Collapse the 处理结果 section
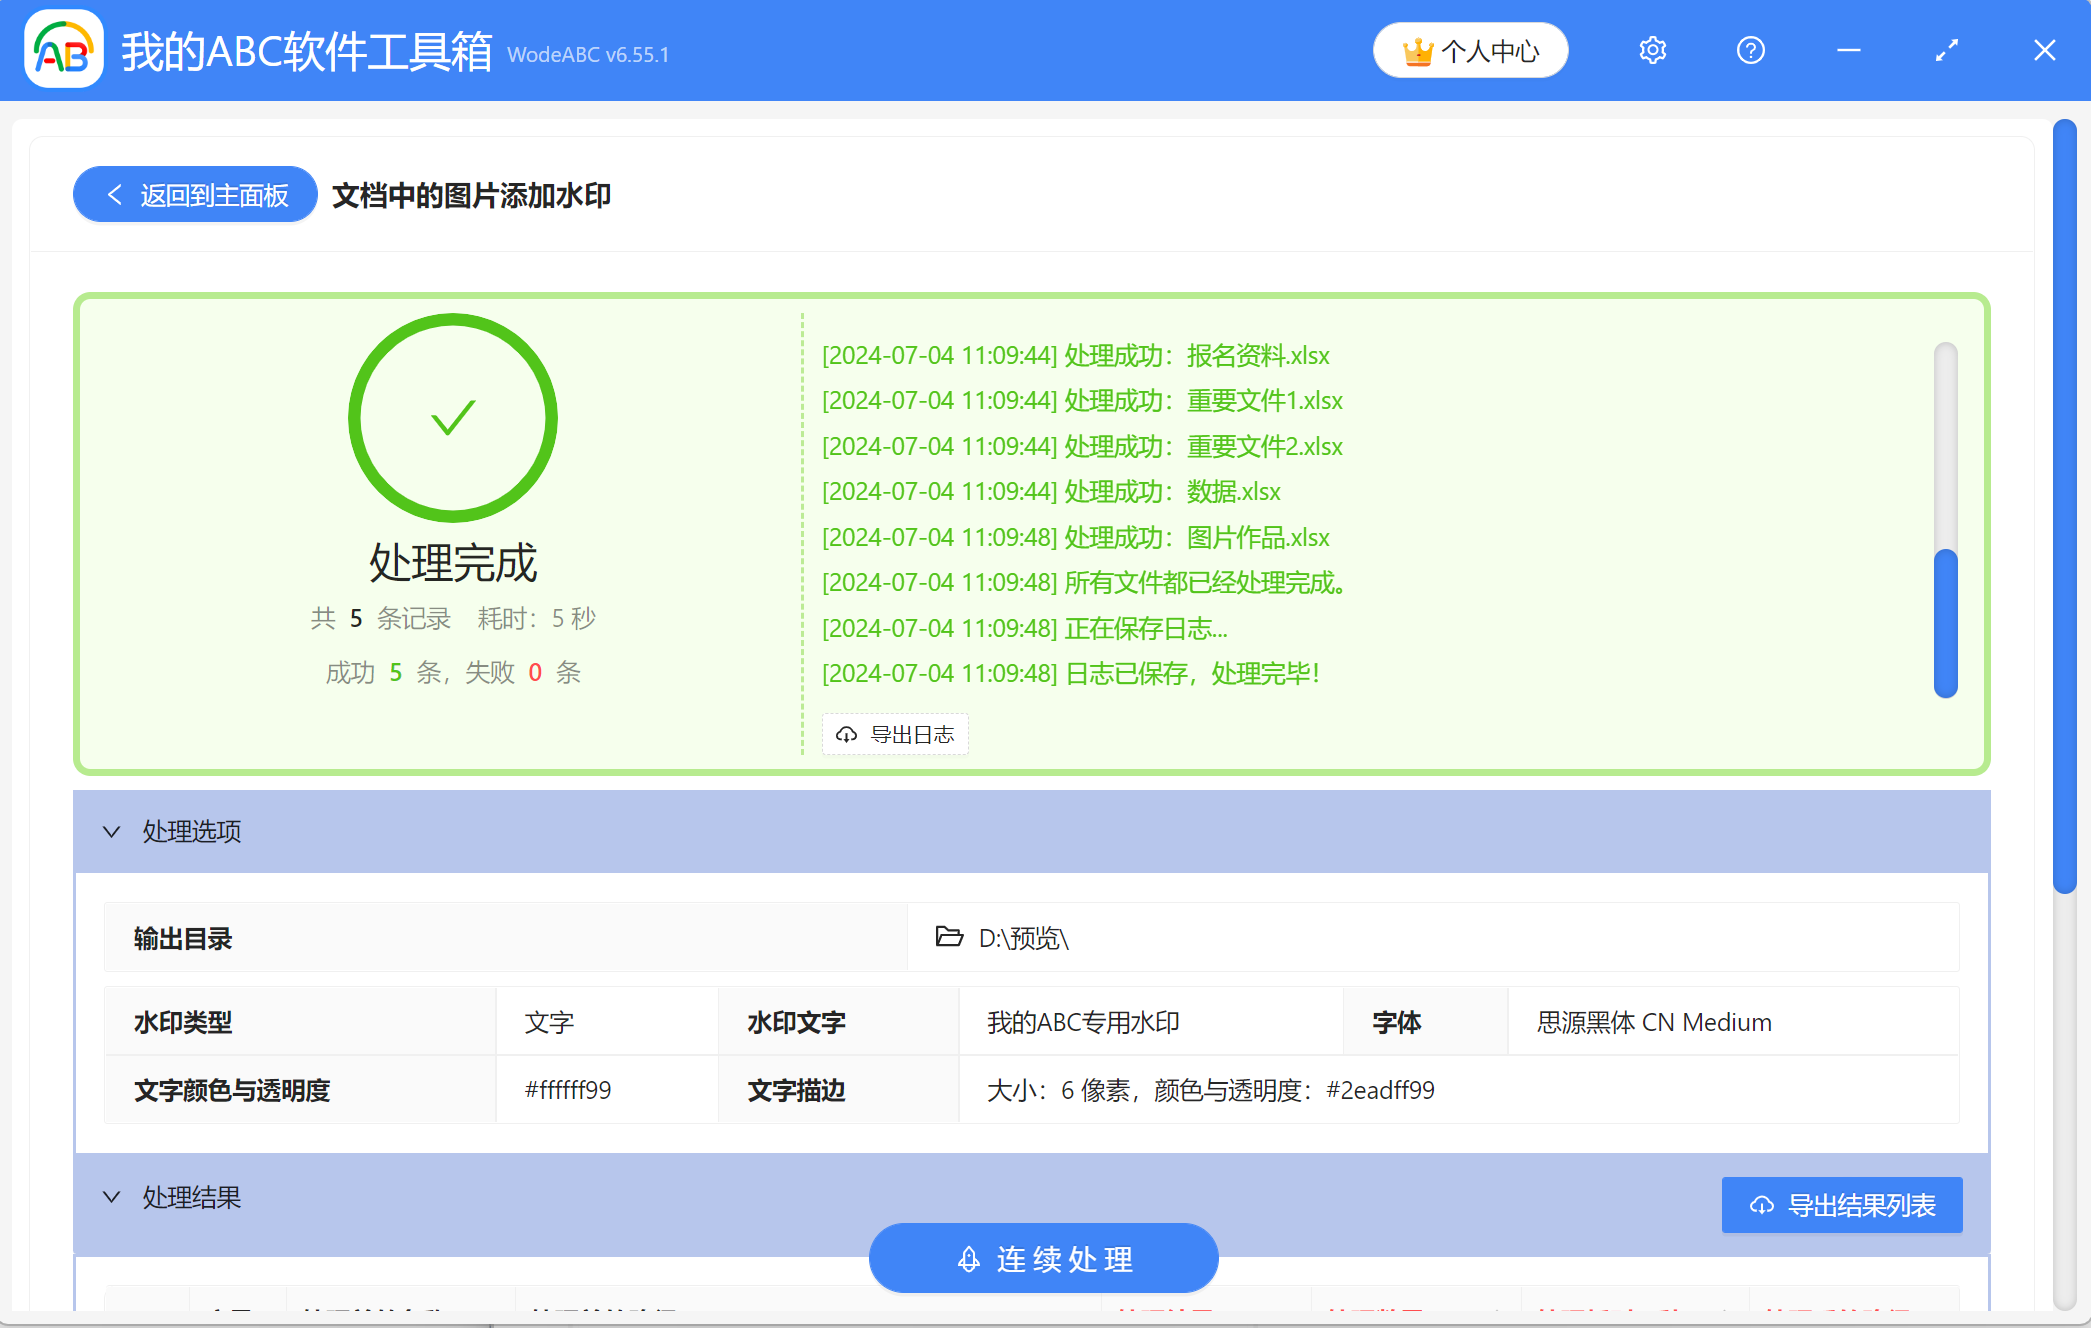The image size is (2091, 1328). coord(112,1197)
